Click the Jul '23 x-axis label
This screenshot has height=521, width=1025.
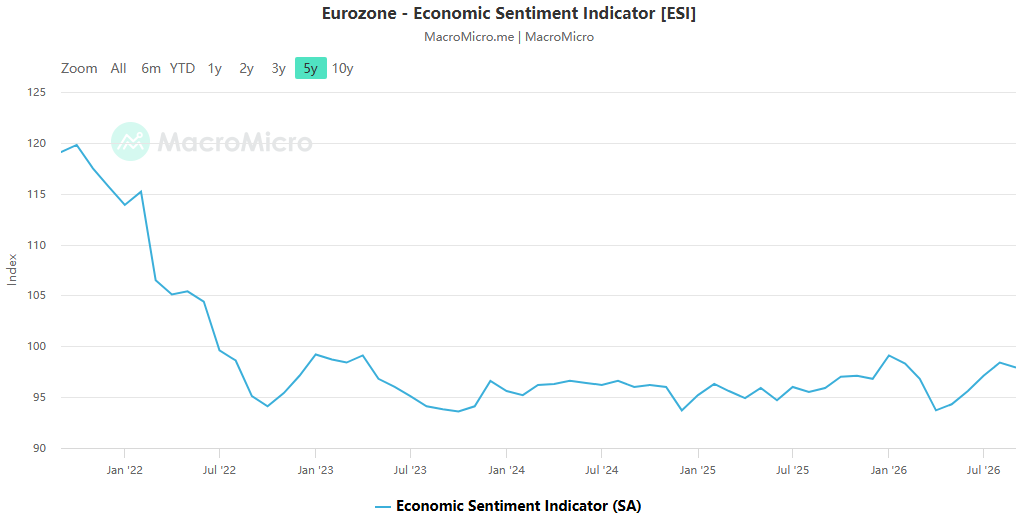411,470
